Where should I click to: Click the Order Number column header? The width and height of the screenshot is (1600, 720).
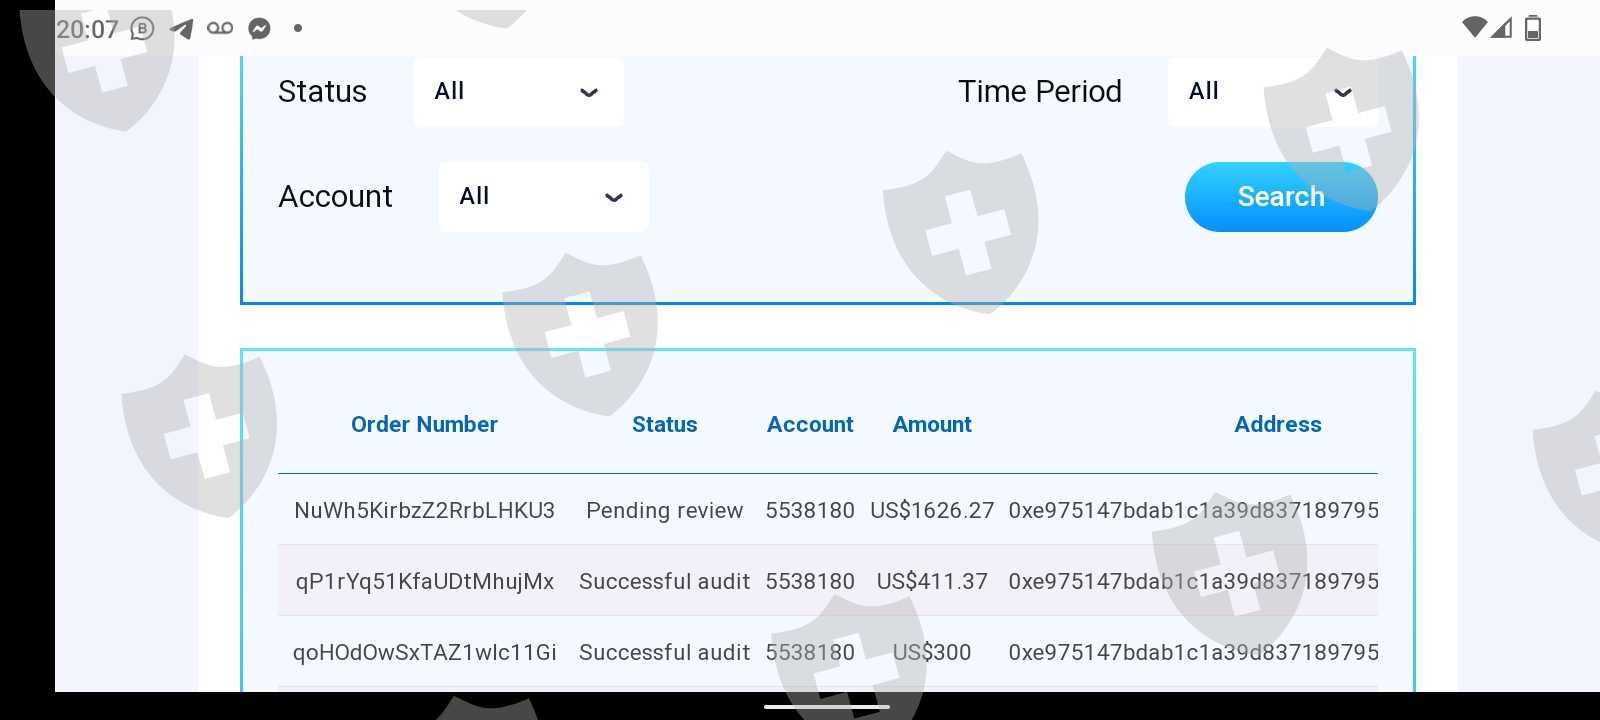pos(424,424)
